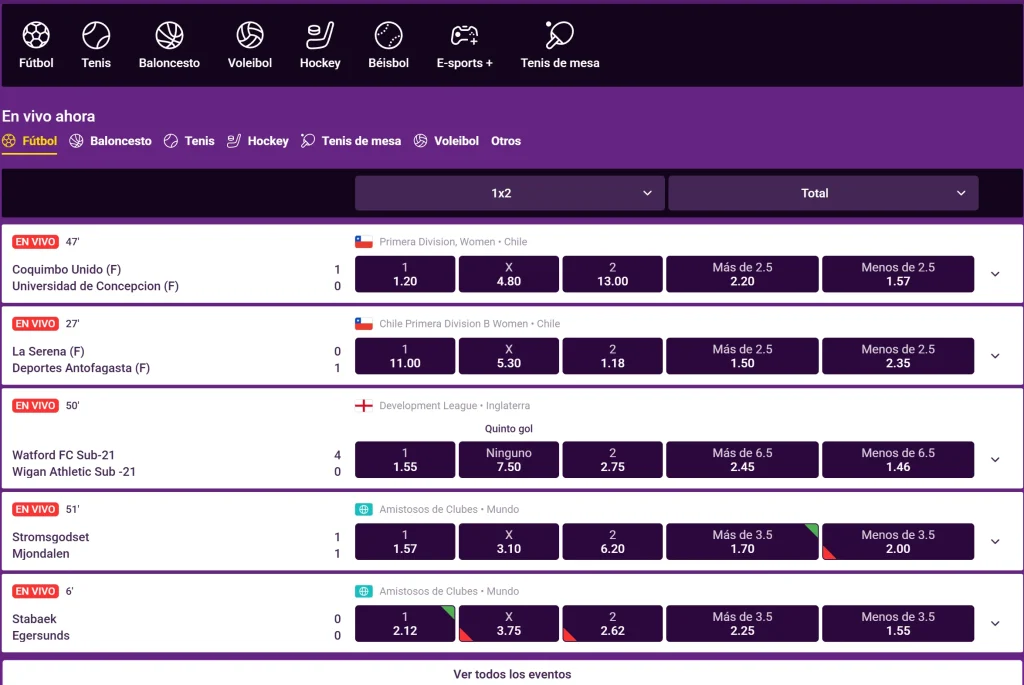
Task: Select the Hockey stick icon in top bar
Action: click(320, 36)
